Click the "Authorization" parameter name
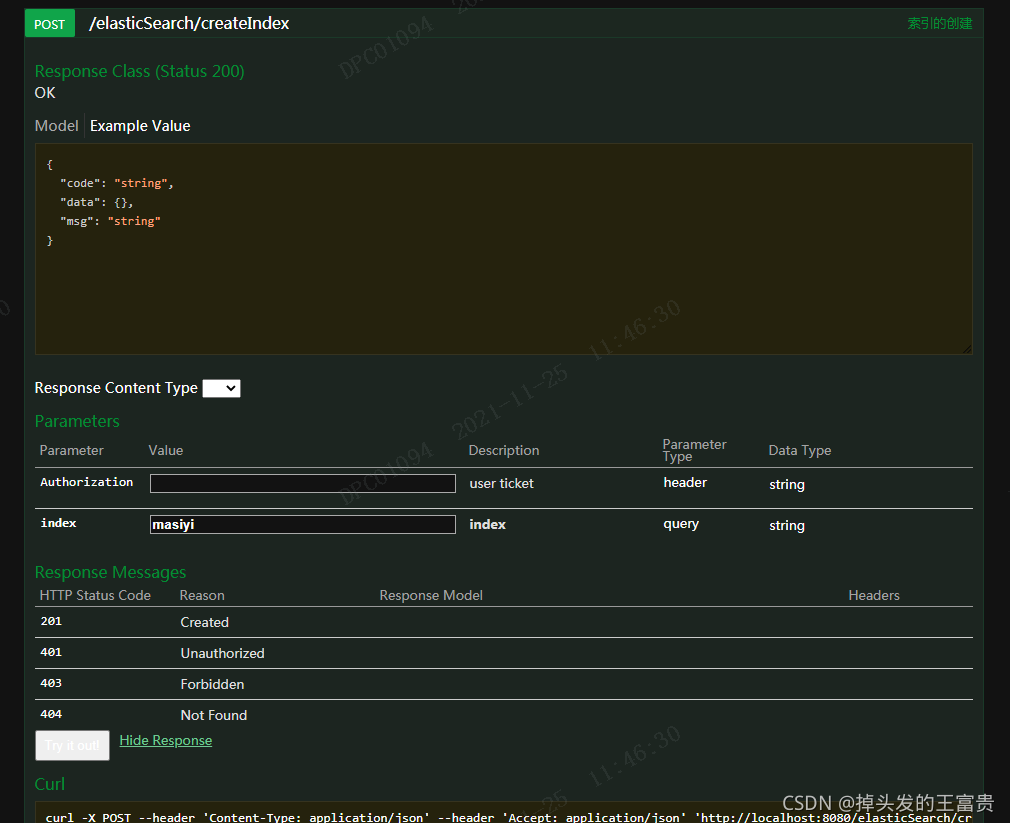1010x823 pixels. pyautogui.click(x=86, y=482)
